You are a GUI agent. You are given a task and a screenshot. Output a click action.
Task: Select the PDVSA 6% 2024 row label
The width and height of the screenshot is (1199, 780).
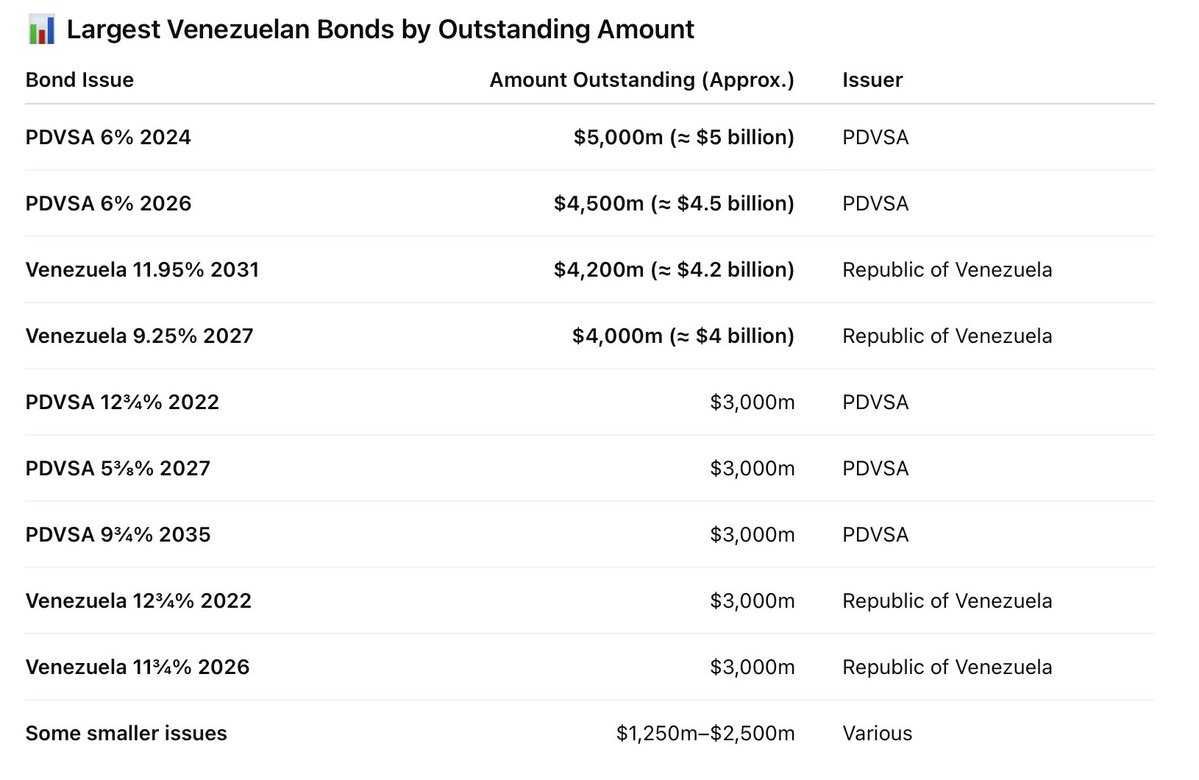tap(108, 137)
